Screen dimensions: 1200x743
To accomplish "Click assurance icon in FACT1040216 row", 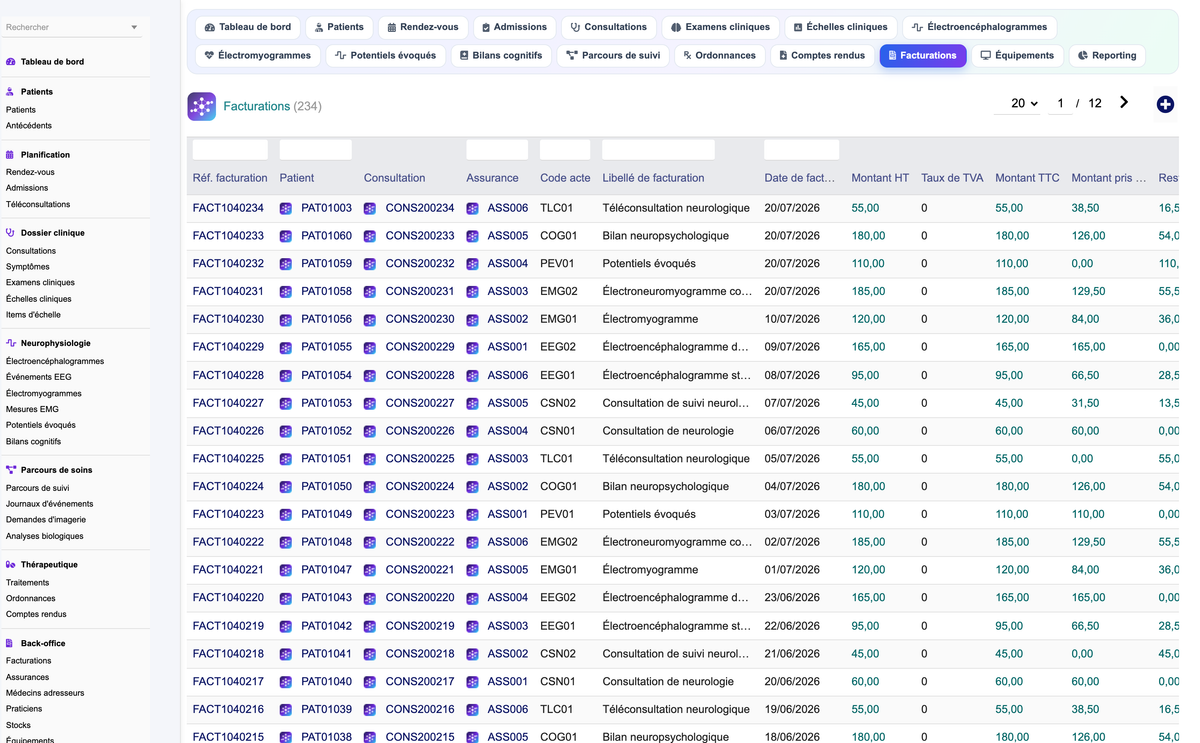I will [x=472, y=710].
